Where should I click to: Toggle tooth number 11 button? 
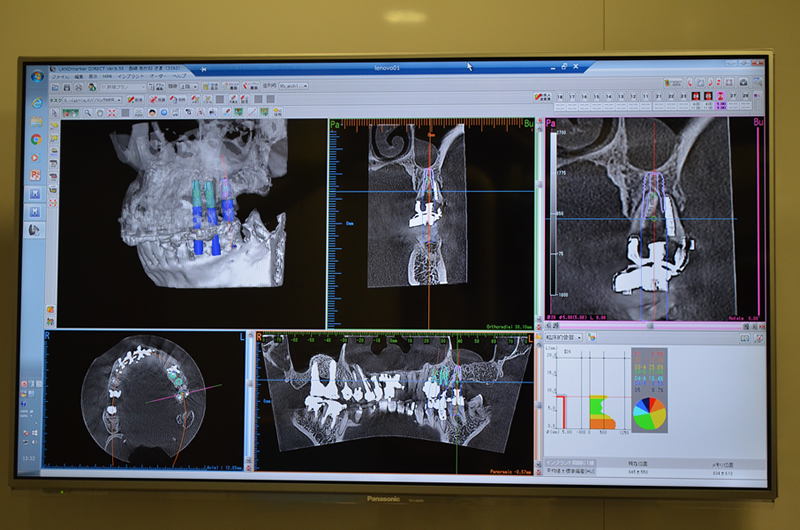(645, 96)
